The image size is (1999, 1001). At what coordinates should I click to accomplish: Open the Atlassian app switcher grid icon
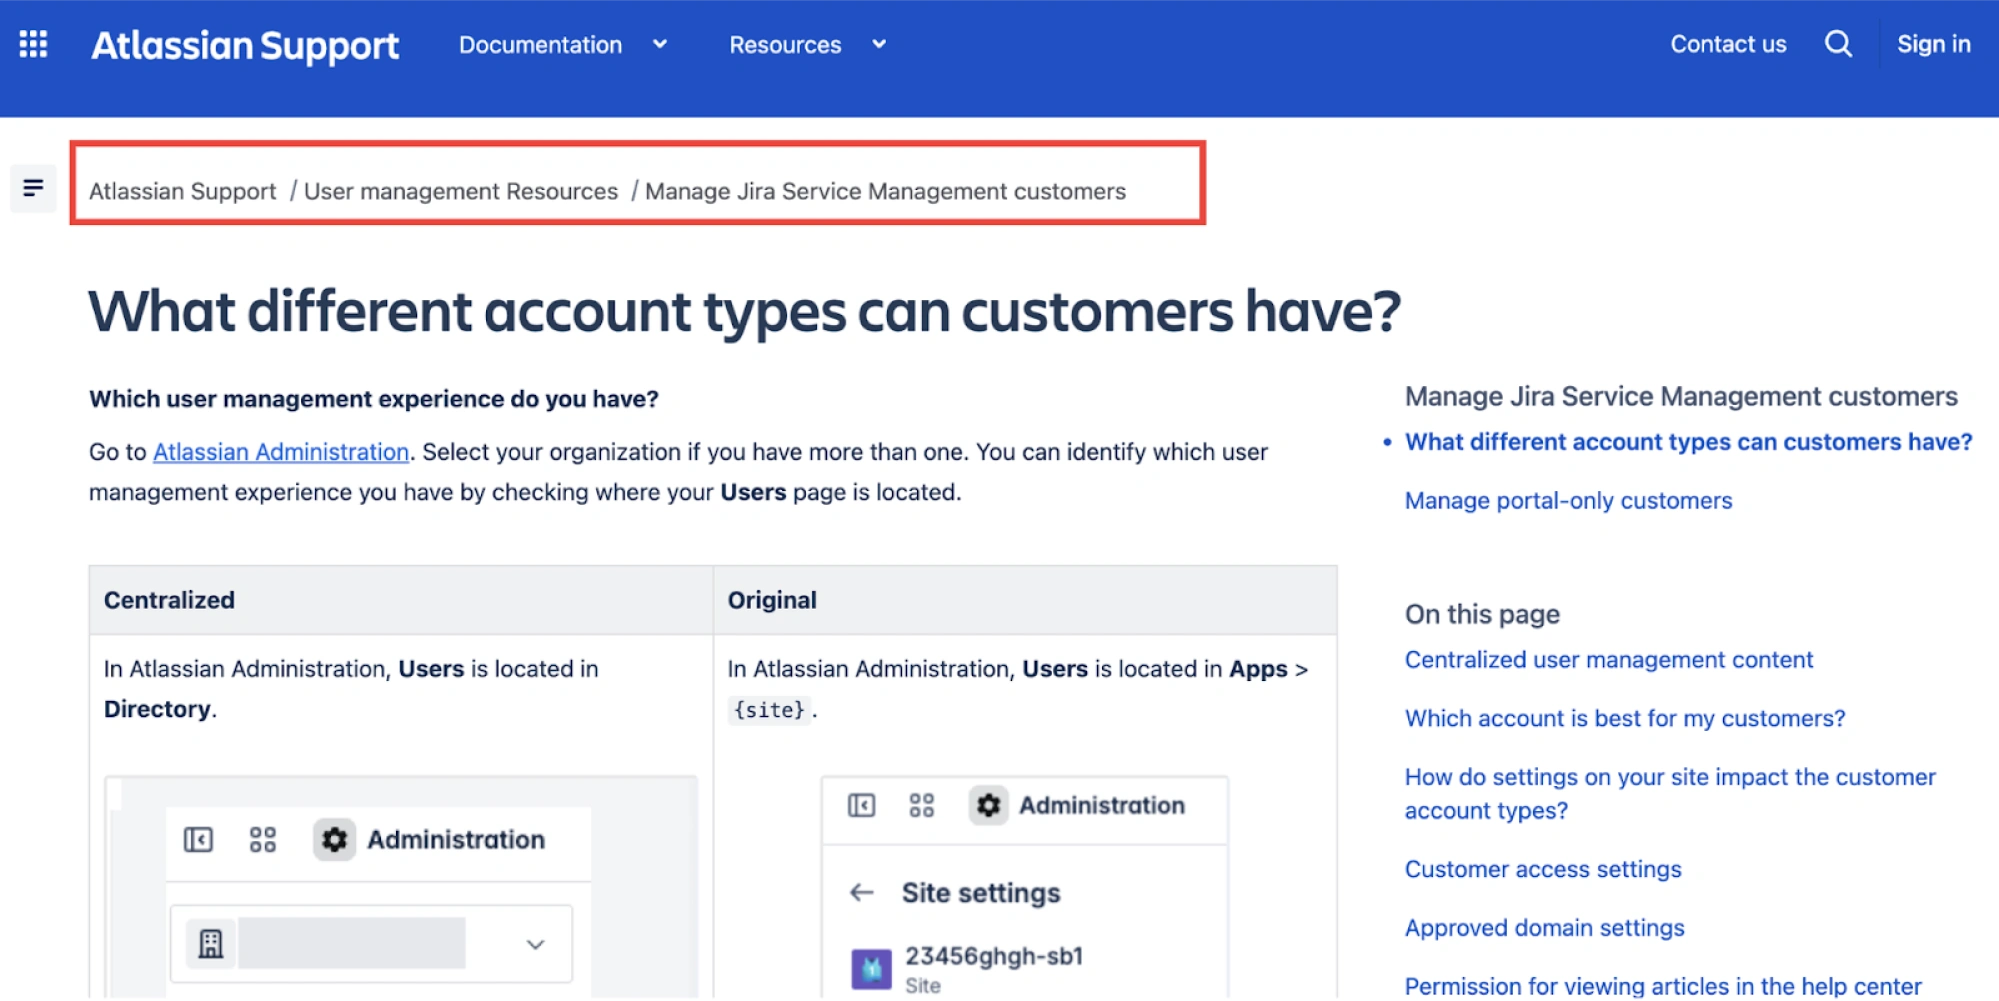(x=33, y=44)
